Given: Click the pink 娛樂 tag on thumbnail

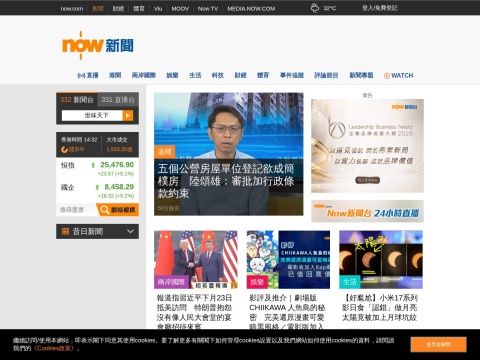Looking at the screenshot, I should coord(257,282).
